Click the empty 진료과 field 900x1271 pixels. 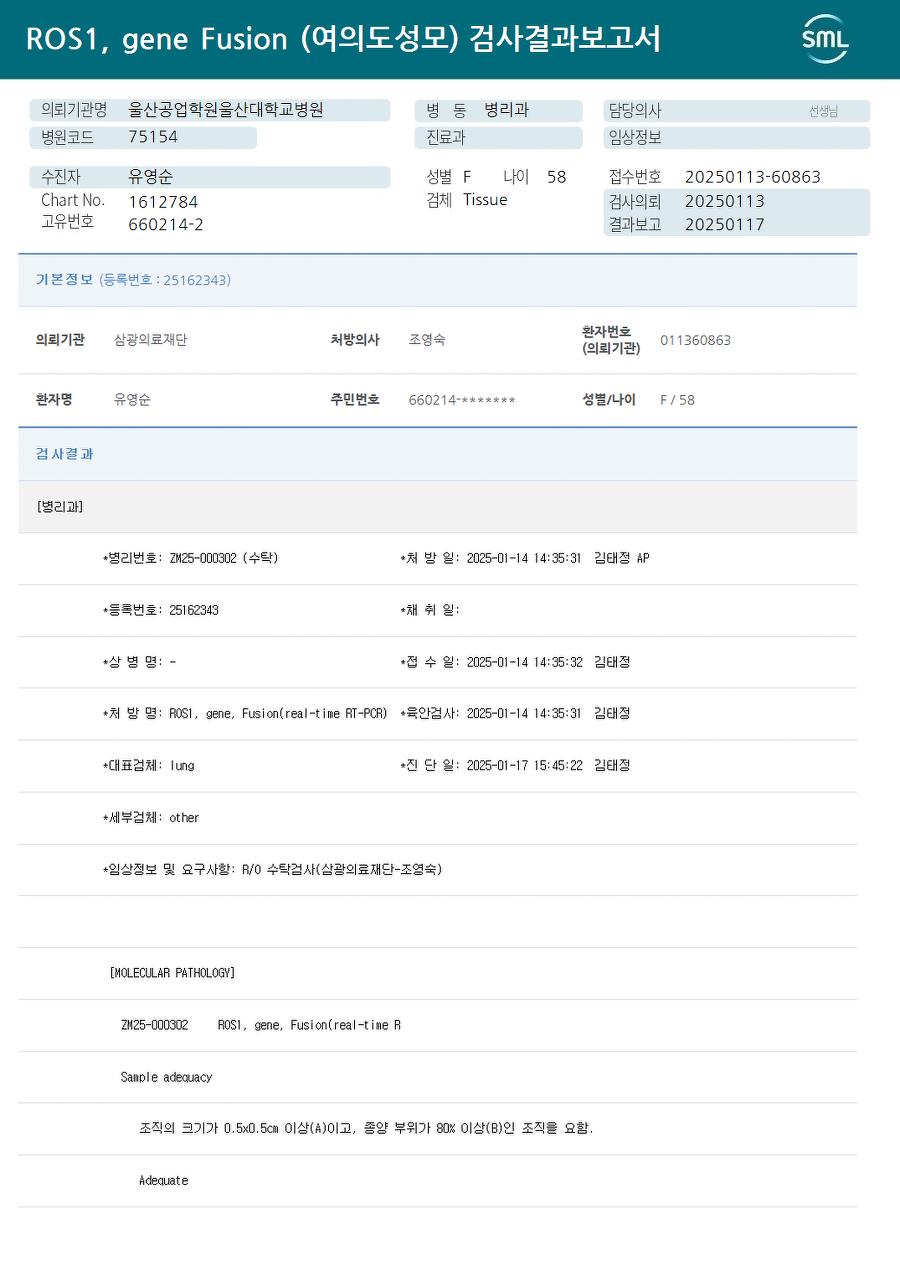pos(498,138)
